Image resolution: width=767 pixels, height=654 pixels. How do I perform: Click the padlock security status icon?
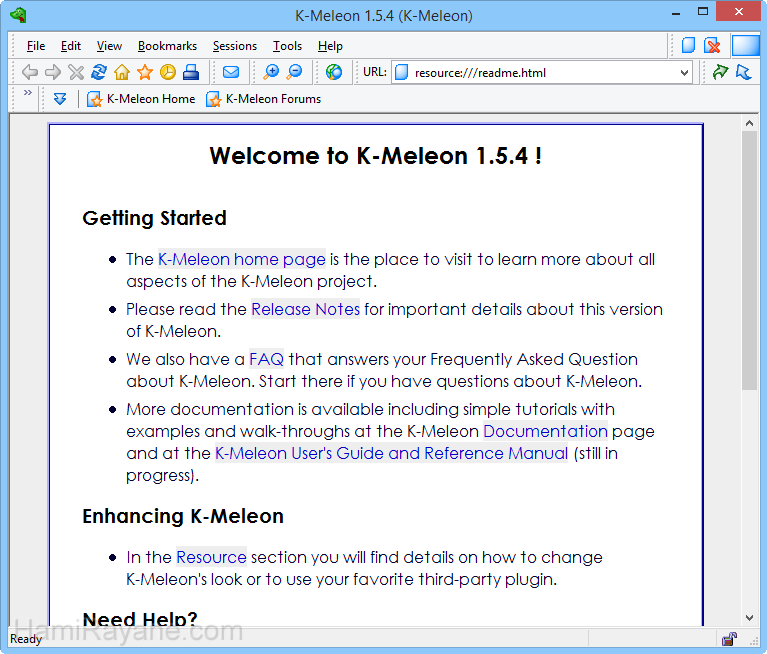(x=729, y=639)
